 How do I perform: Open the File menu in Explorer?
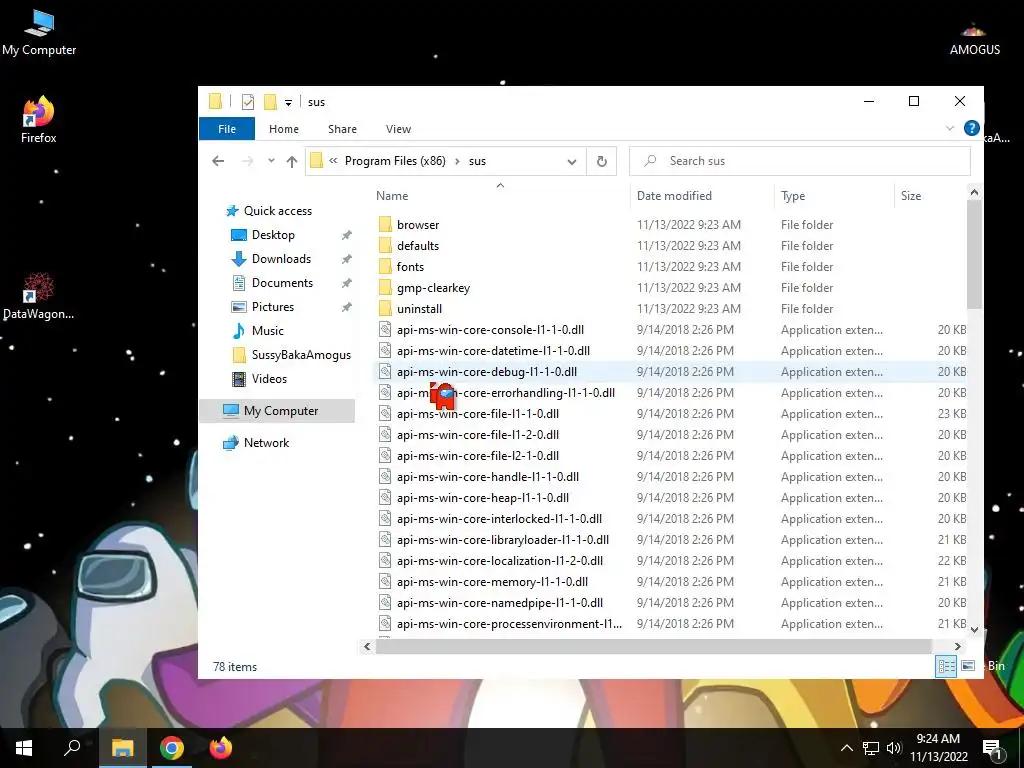[x=227, y=129]
